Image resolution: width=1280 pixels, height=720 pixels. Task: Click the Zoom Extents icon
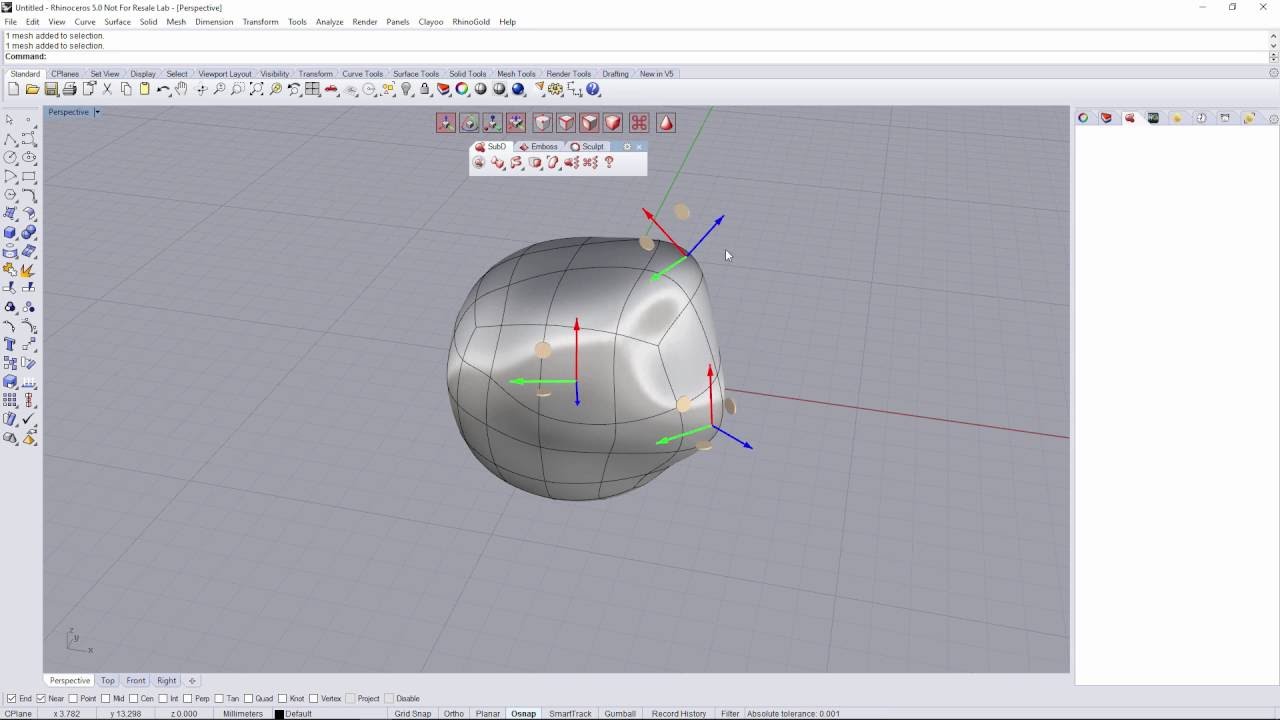[x=257, y=90]
